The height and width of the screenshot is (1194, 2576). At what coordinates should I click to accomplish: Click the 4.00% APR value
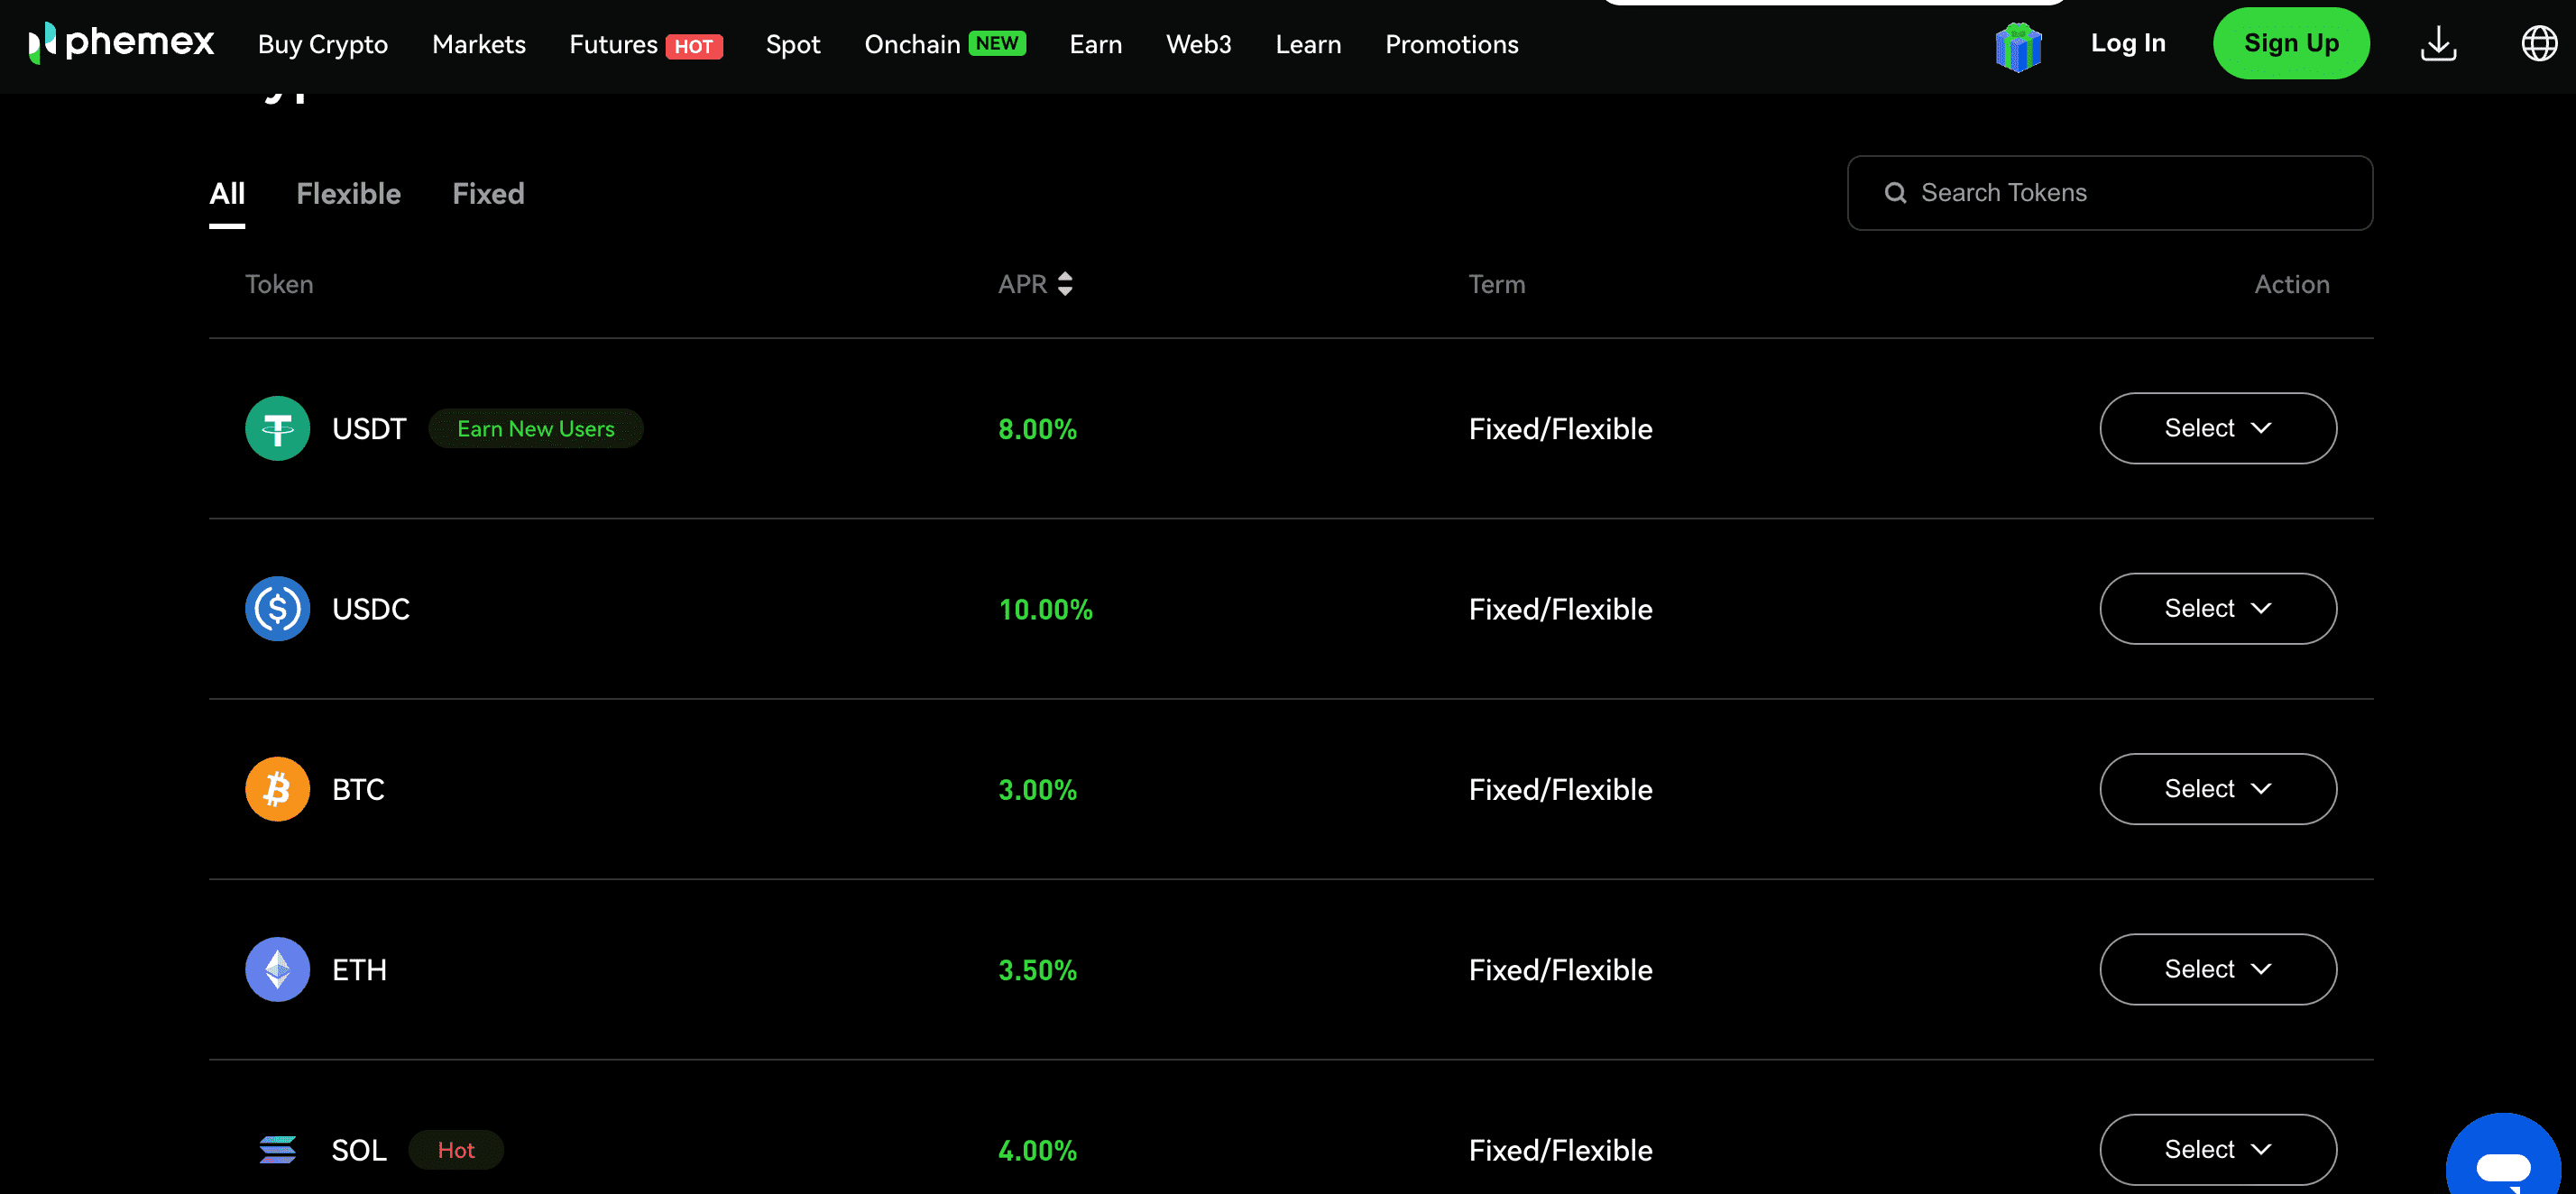pos(1037,1151)
